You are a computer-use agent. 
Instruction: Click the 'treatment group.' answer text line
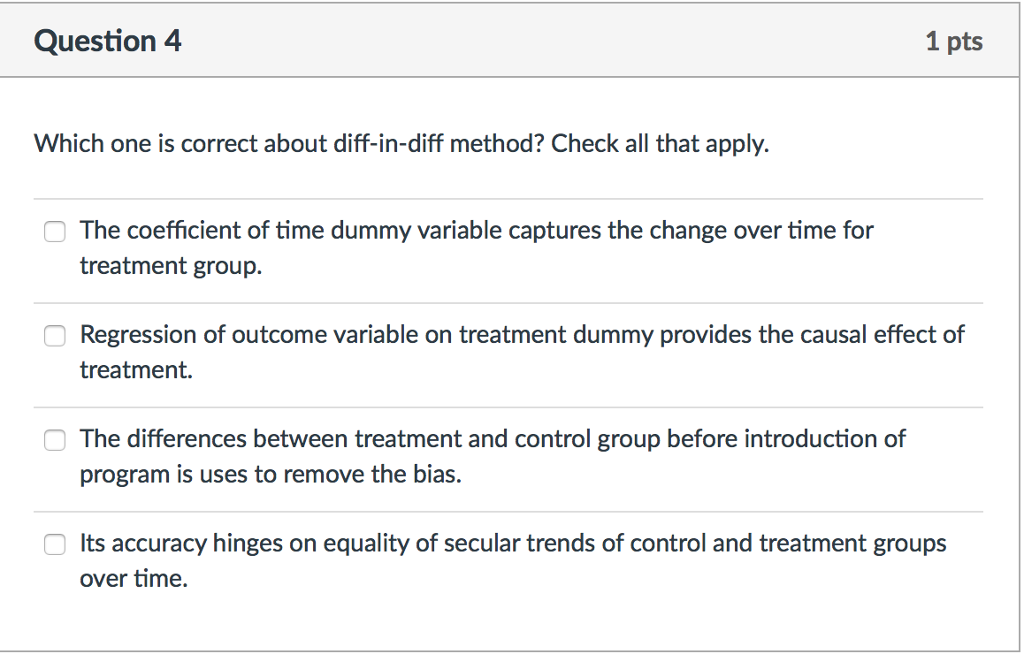170,266
